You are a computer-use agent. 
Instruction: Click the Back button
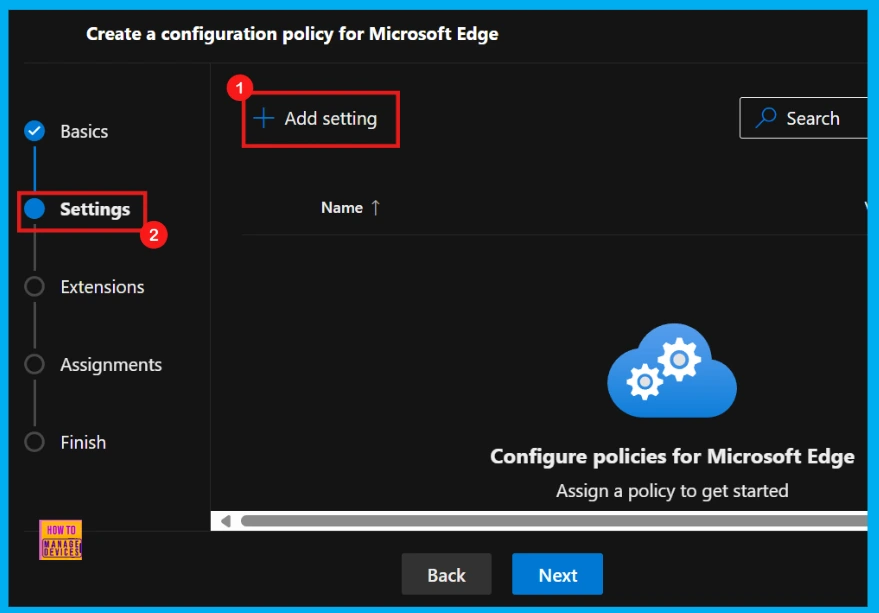tap(446, 574)
